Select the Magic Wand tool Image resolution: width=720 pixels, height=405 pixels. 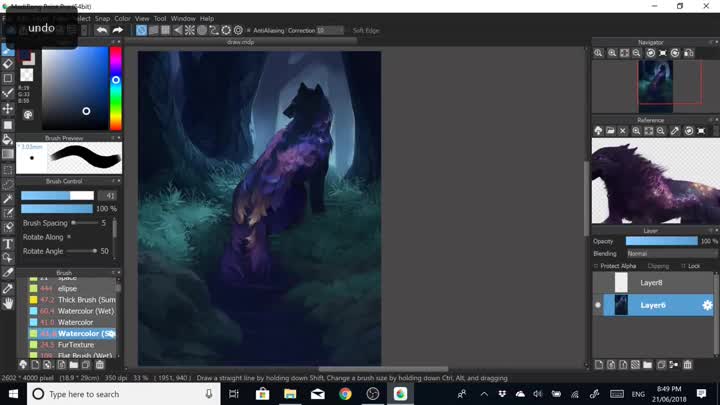8,198
